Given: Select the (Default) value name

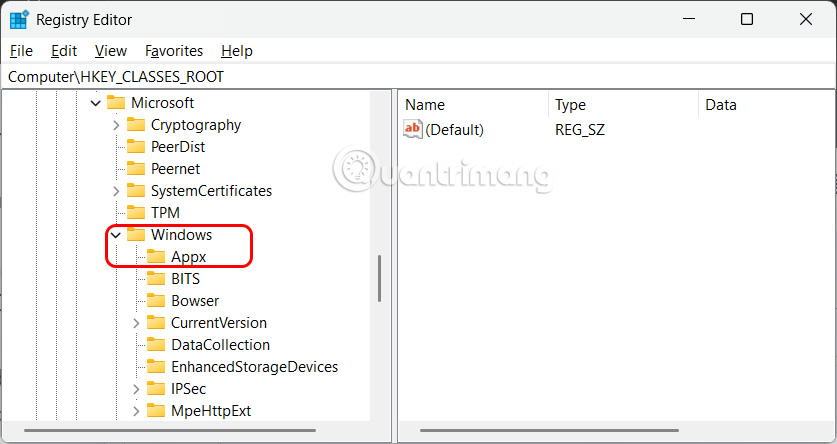Looking at the screenshot, I should click(454, 130).
